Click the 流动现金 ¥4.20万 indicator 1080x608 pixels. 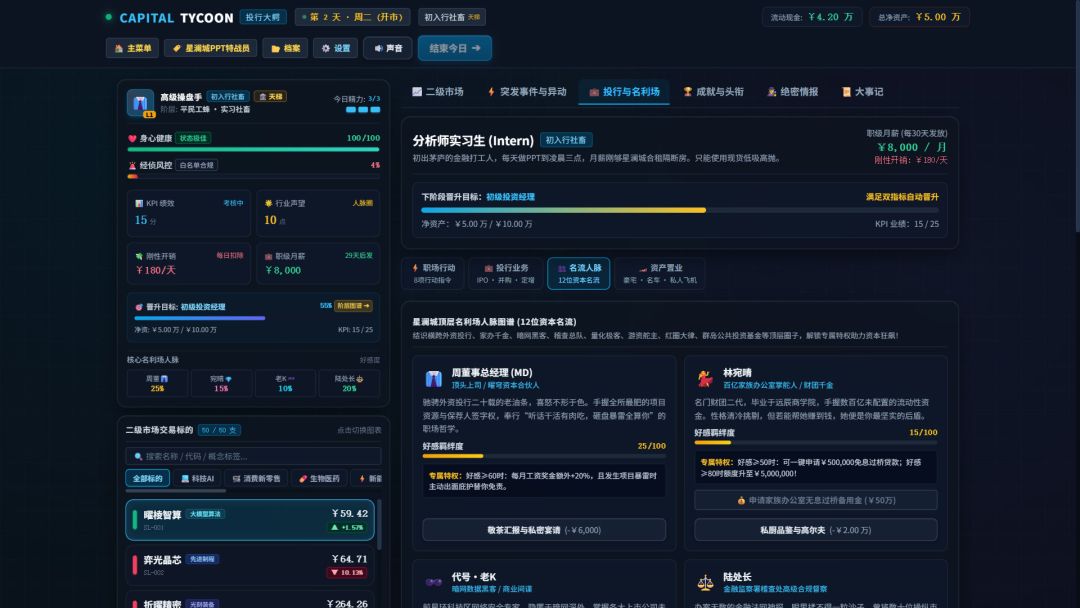(x=813, y=17)
